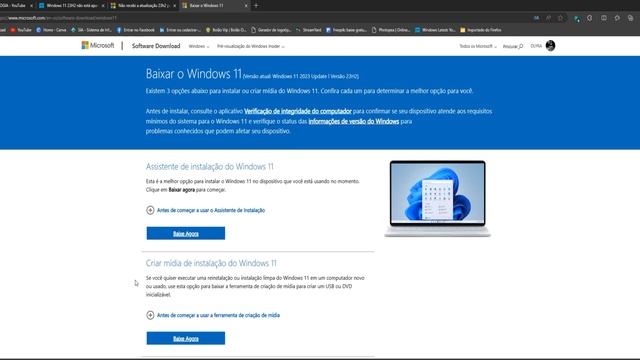Open the Software Download home link

pos(156,46)
